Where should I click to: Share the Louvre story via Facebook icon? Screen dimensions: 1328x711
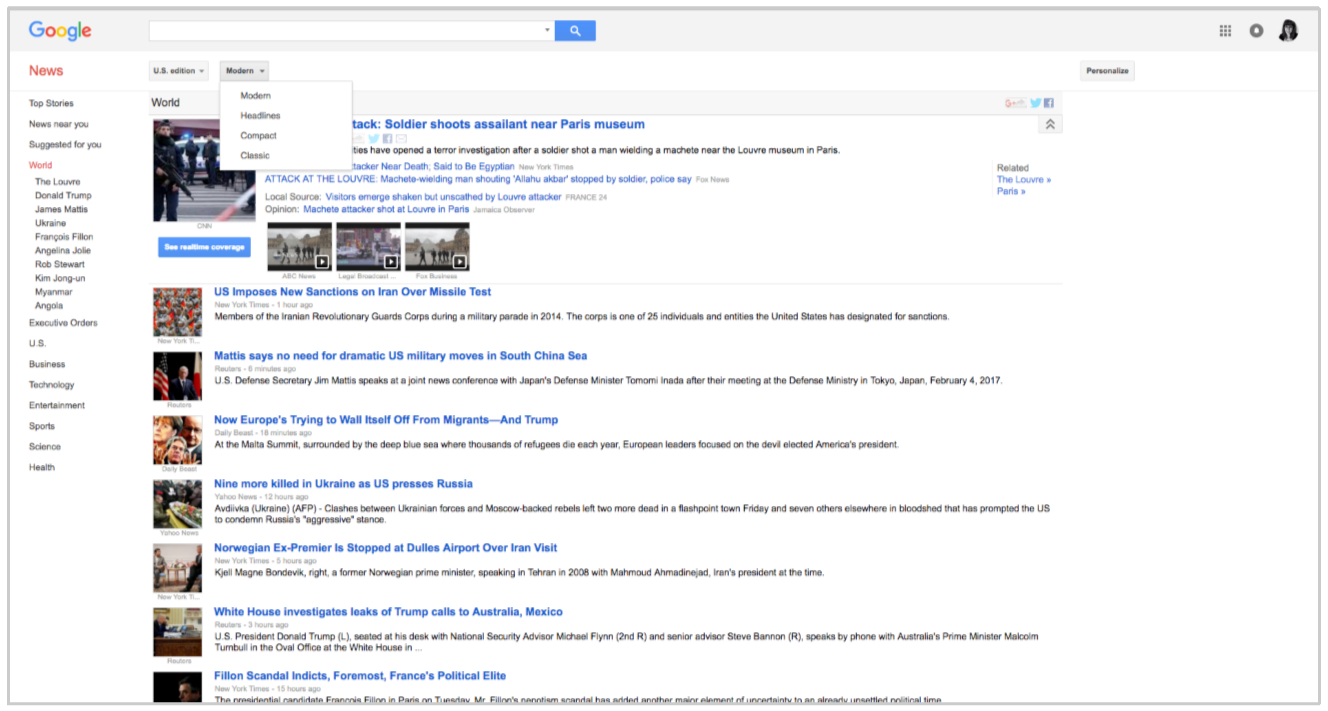(387, 139)
